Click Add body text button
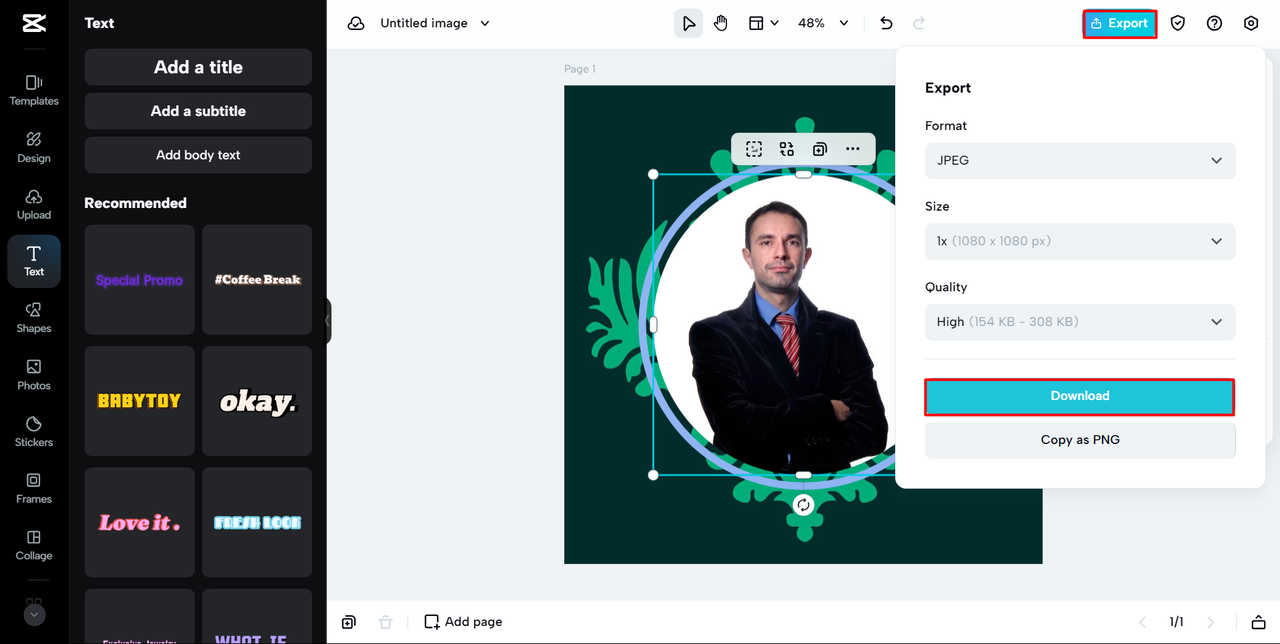This screenshot has height=644, width=1280. coord(198,155)
